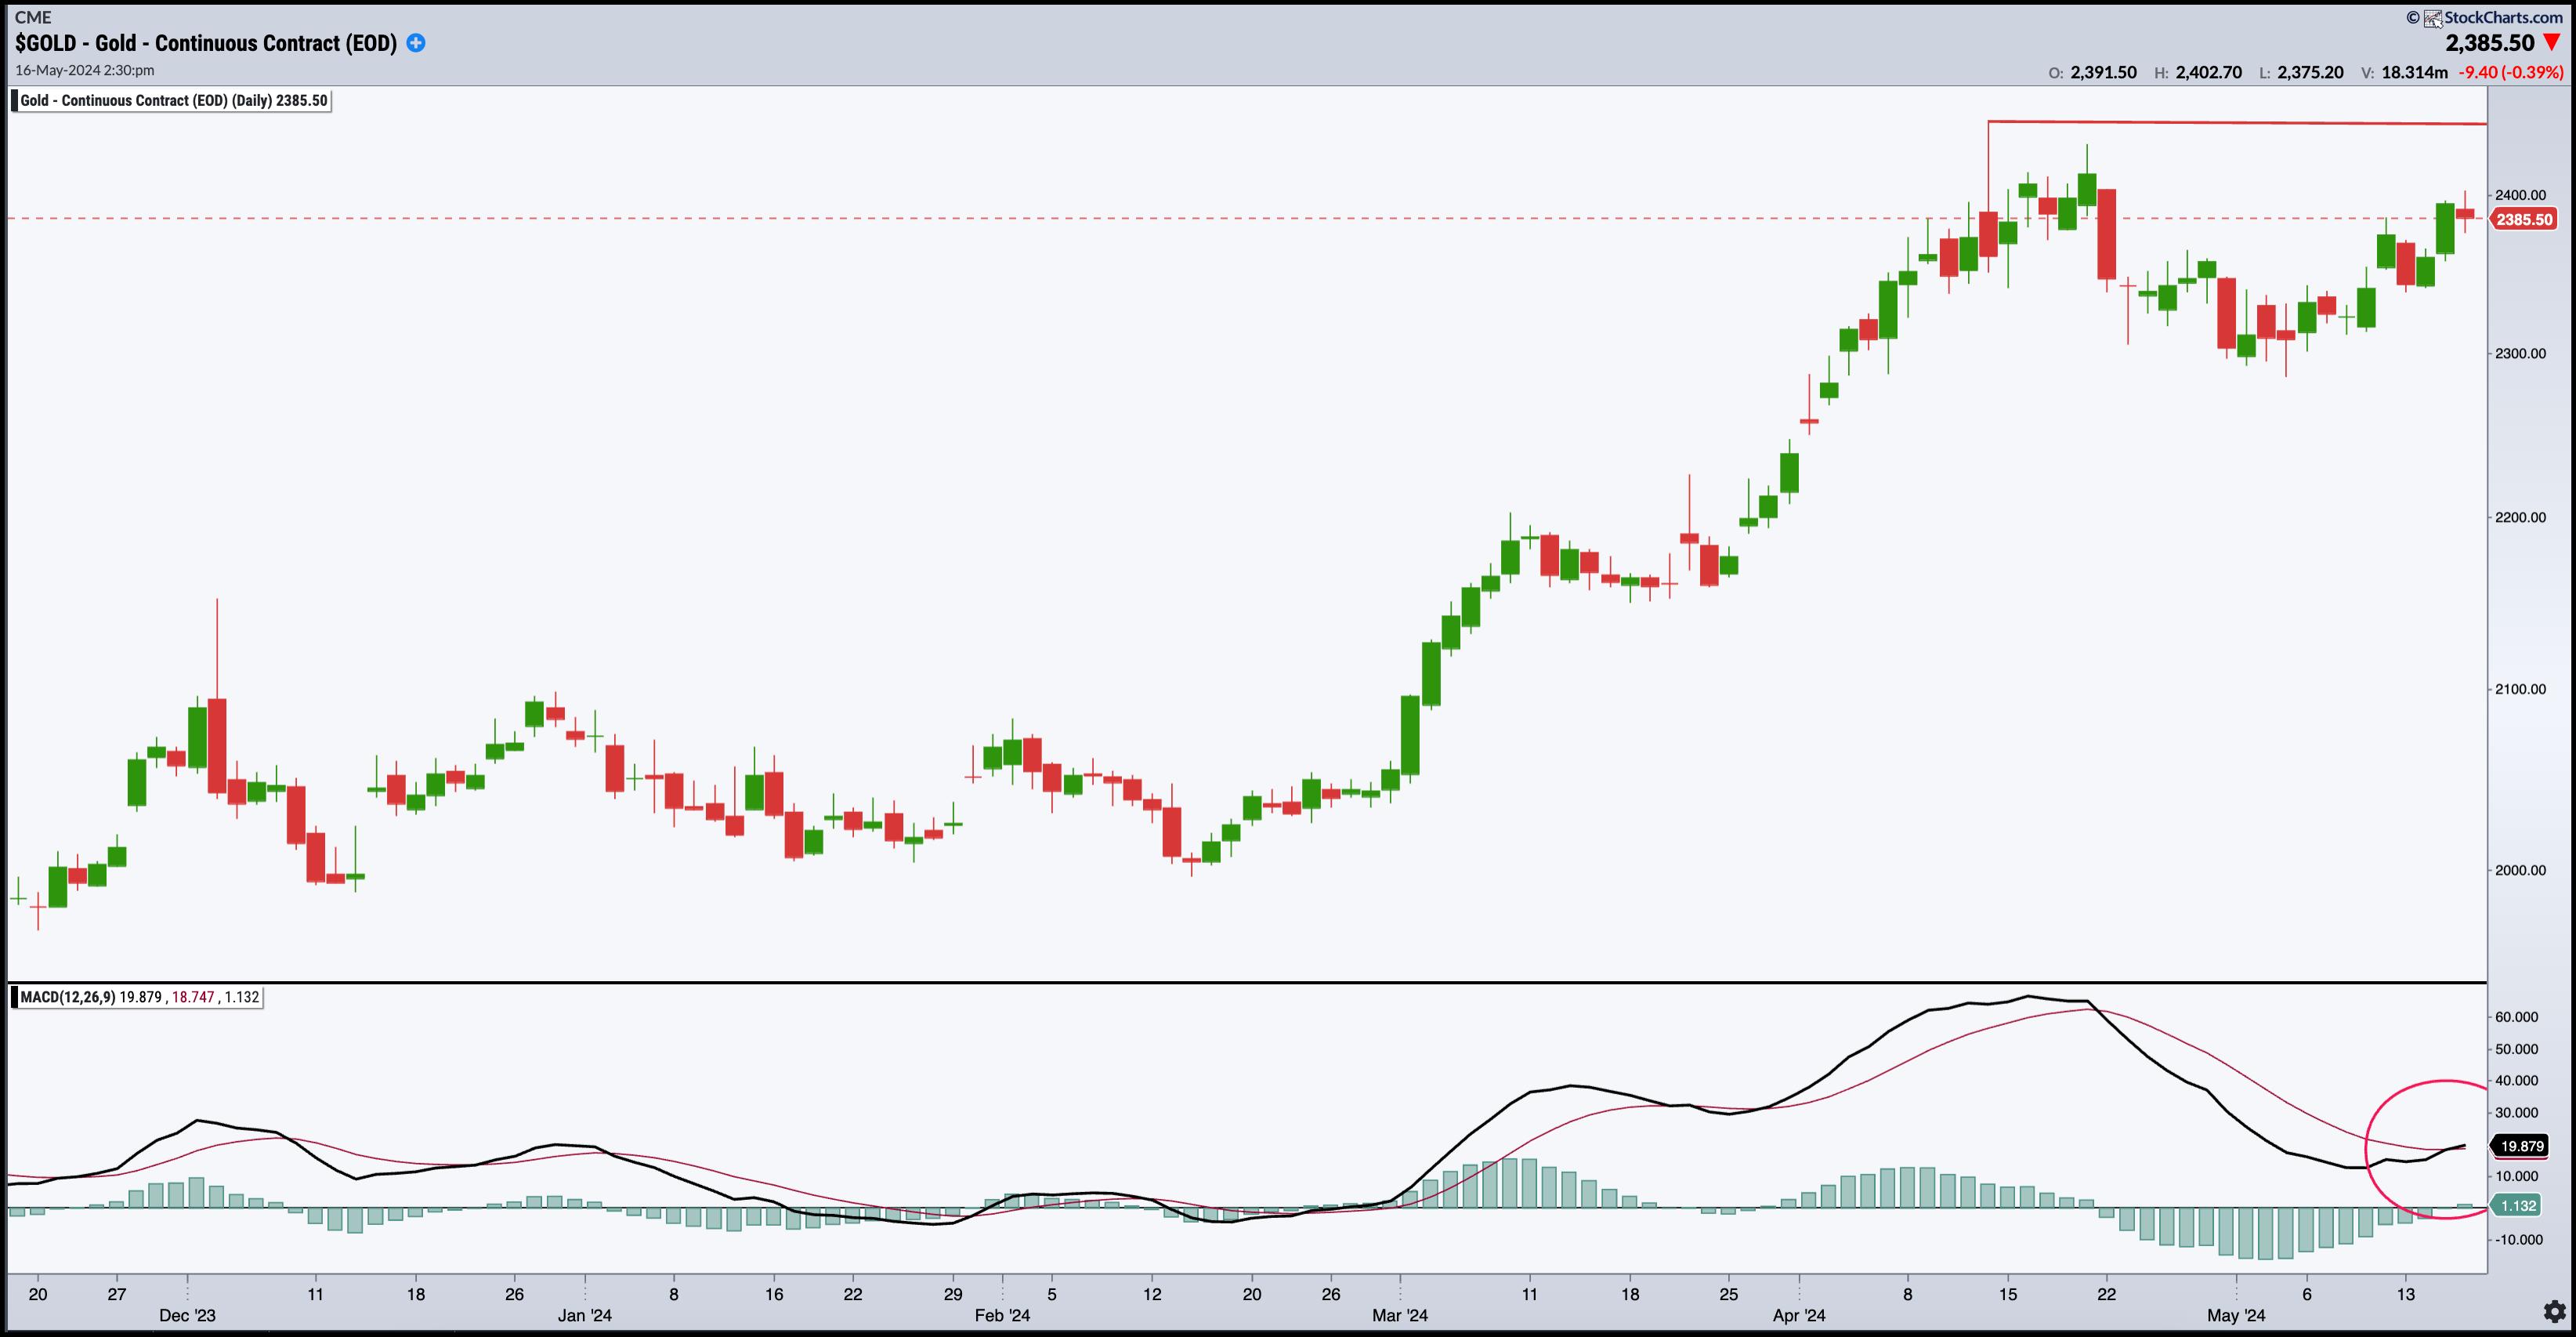Click the blue plus icon beside $GOLD title
The width and height of the screenshot is (2576, 1337).
(416, 43)
